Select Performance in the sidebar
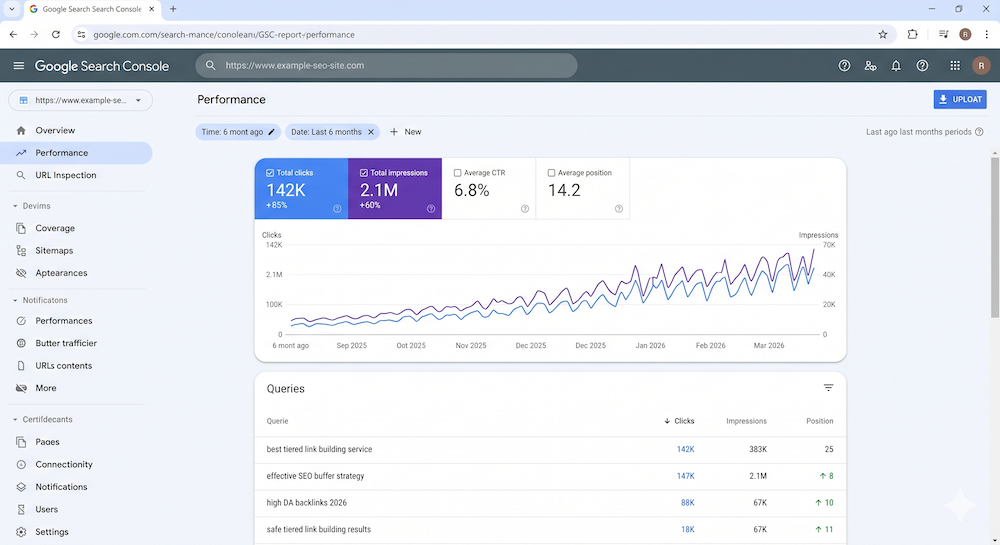 [77, 153]
